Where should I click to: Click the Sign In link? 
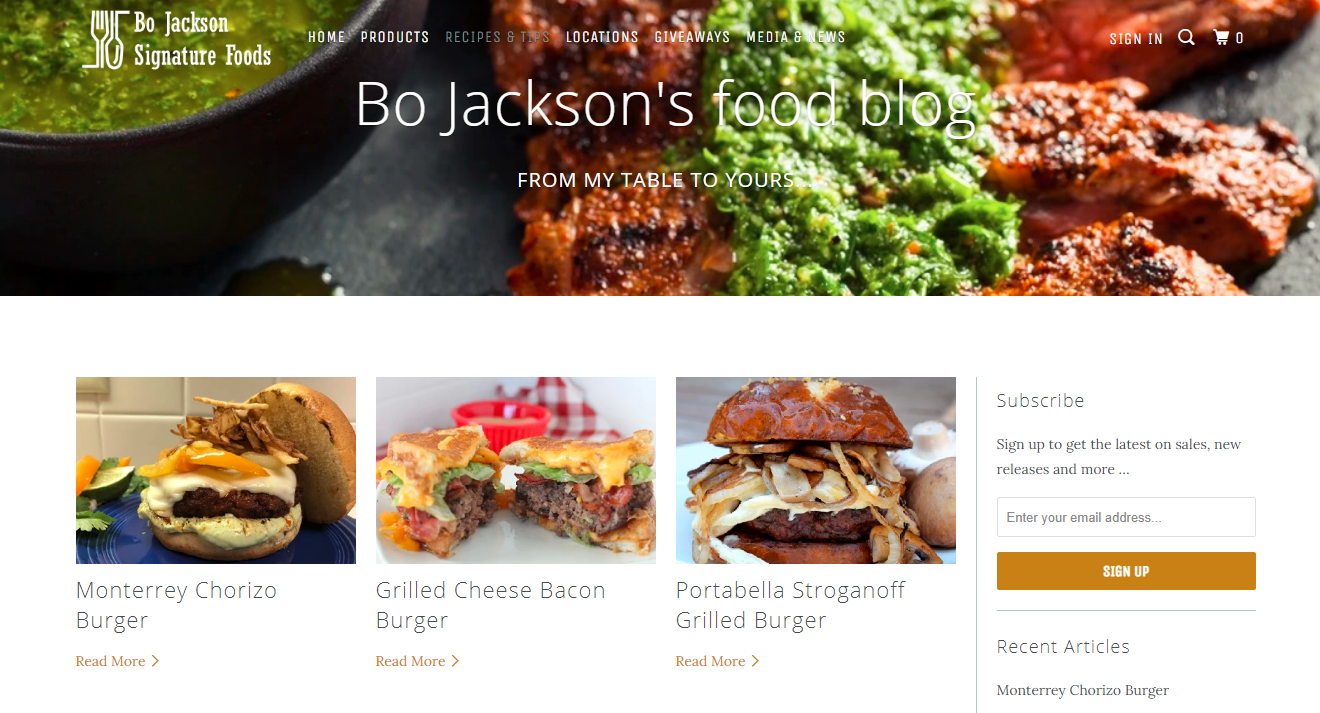click(x=1136, y=39)
